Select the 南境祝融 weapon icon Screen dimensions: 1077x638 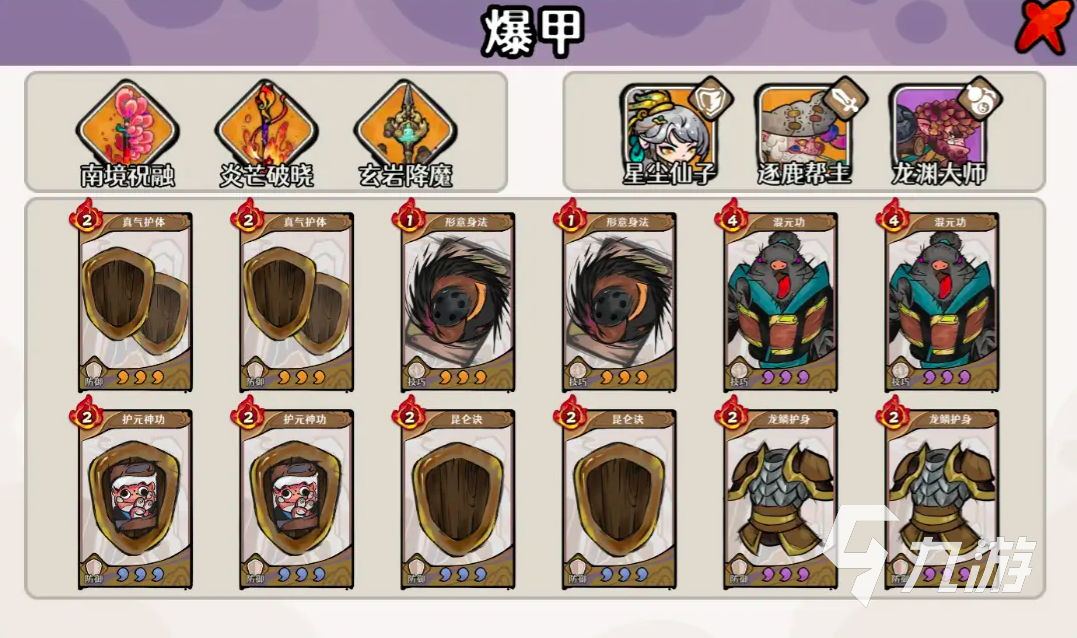[128, 127]
